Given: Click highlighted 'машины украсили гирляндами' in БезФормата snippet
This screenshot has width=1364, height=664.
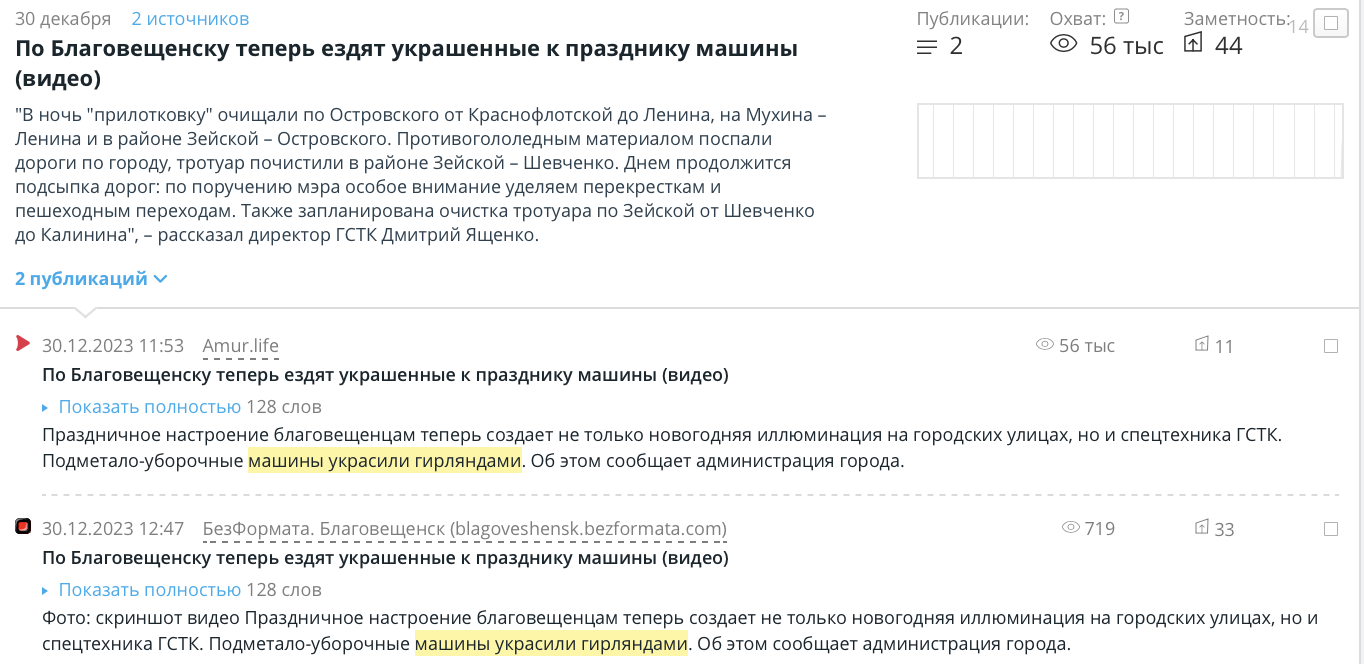Looking at the screenshot, I should pyautogui.click(x=552, y=643).
